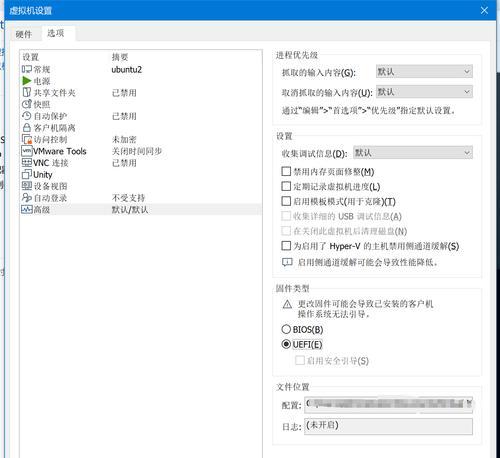The image size is (500, 458).
Task: Click the 高级 advanced settings icon
Action: pos(27,209)
